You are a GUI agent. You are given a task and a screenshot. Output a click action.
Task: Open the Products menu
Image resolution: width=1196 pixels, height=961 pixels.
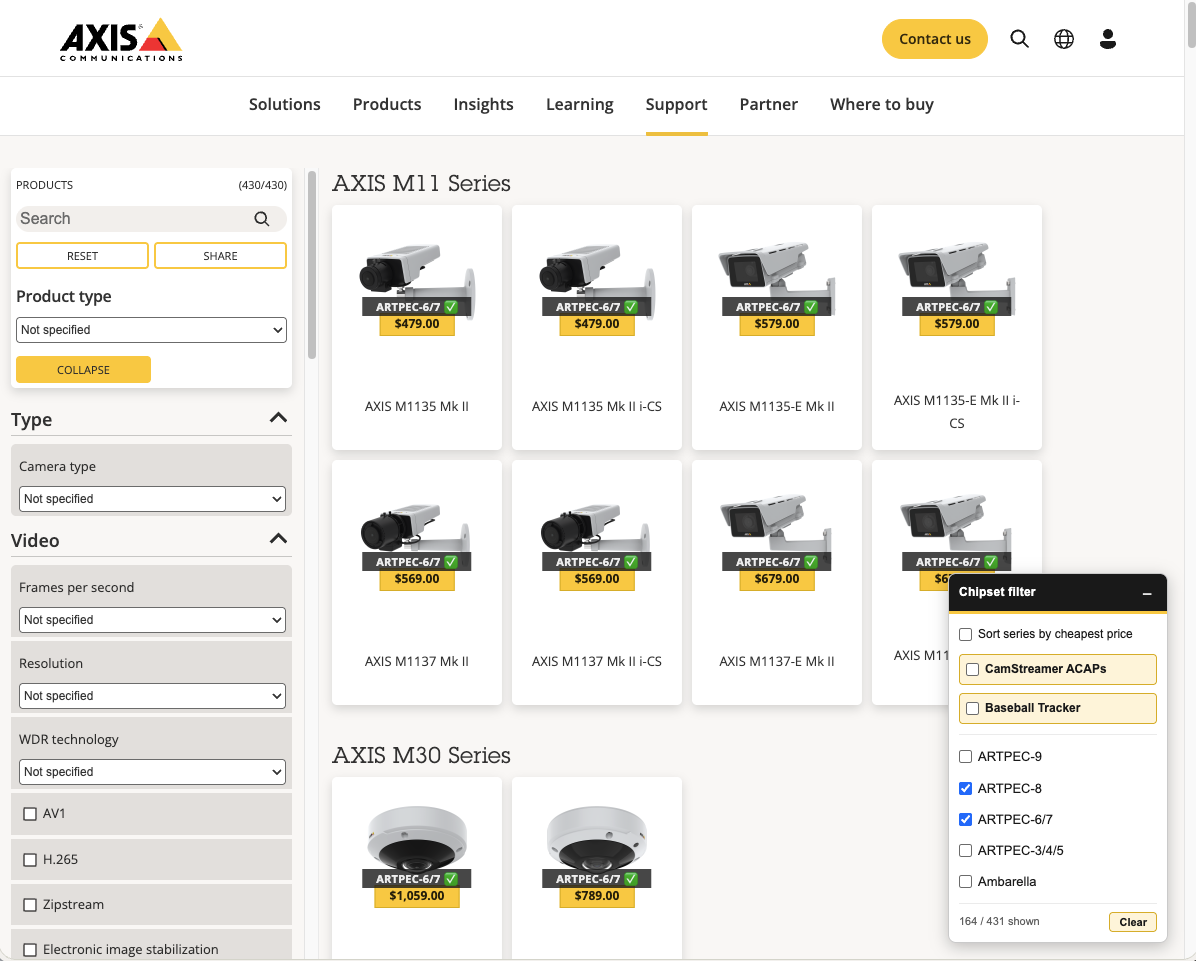387,104
